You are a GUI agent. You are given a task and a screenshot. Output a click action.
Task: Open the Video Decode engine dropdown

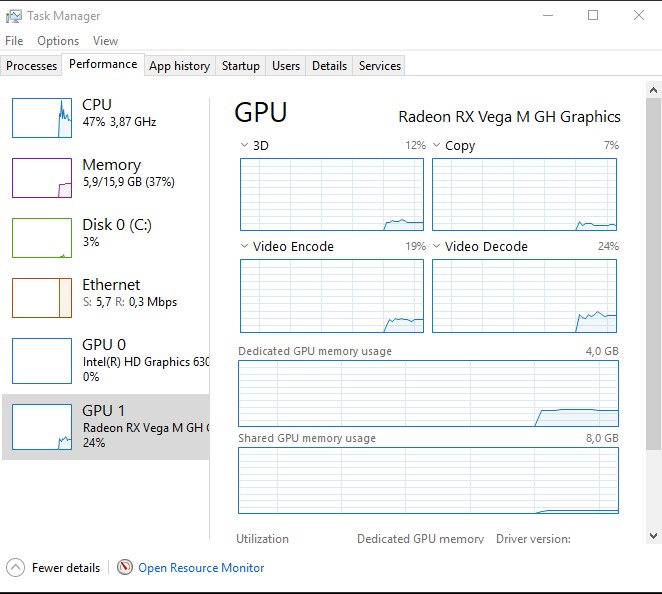click(x=437, y=246)
